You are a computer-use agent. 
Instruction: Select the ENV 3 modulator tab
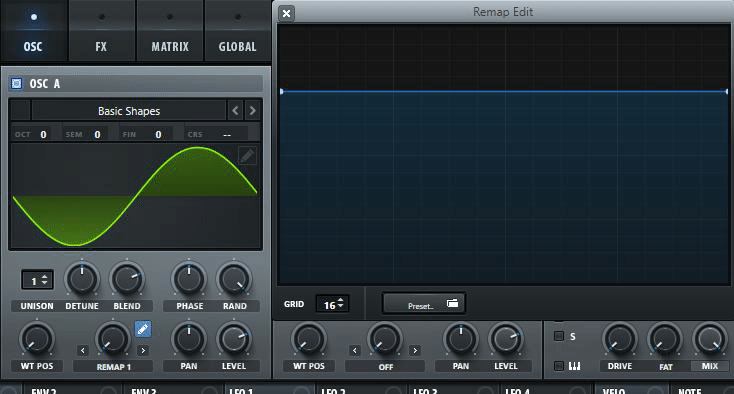173,389
